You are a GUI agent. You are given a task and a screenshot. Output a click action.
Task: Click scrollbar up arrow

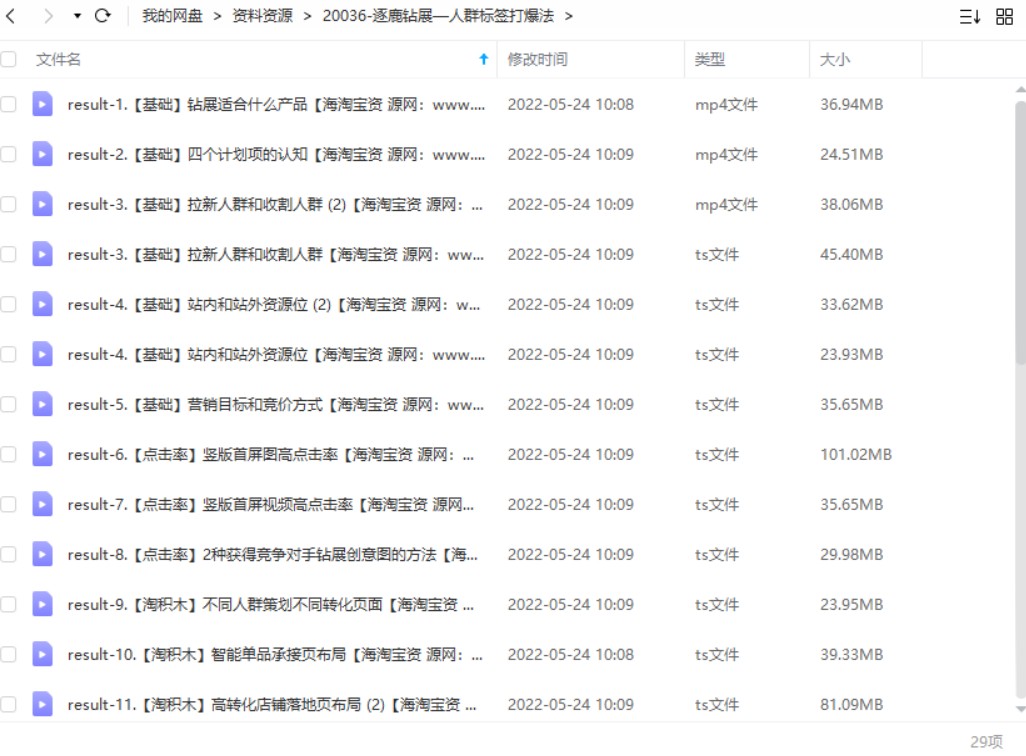click(1020, 89)
